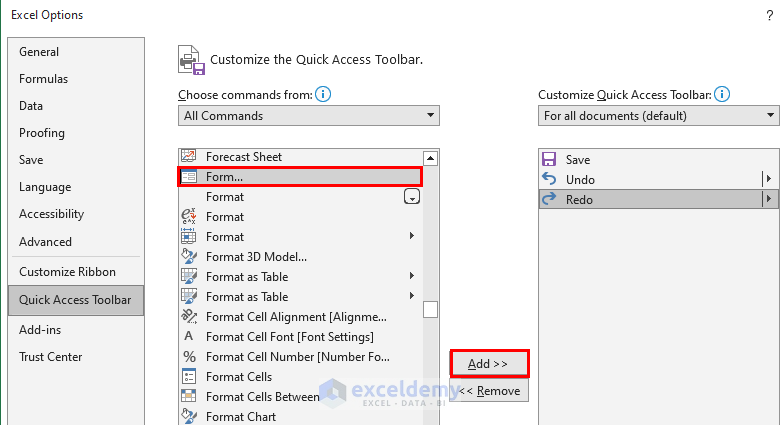Click the Format Cell Number percent icon
Screen dimensions: 781x425
[x=188, y=357]
